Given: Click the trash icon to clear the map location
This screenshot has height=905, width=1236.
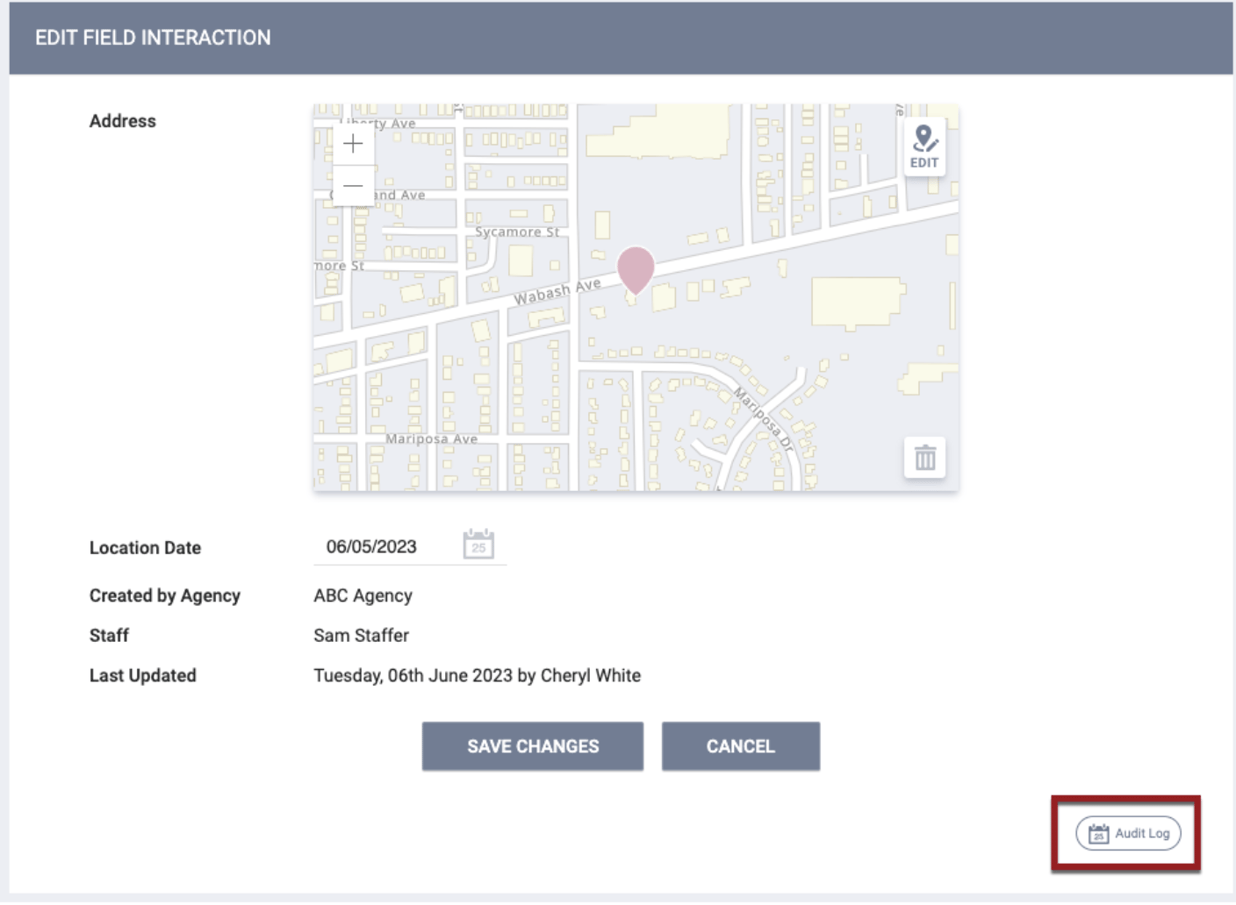Looking at the screenshot, I should tap(923, 457).
